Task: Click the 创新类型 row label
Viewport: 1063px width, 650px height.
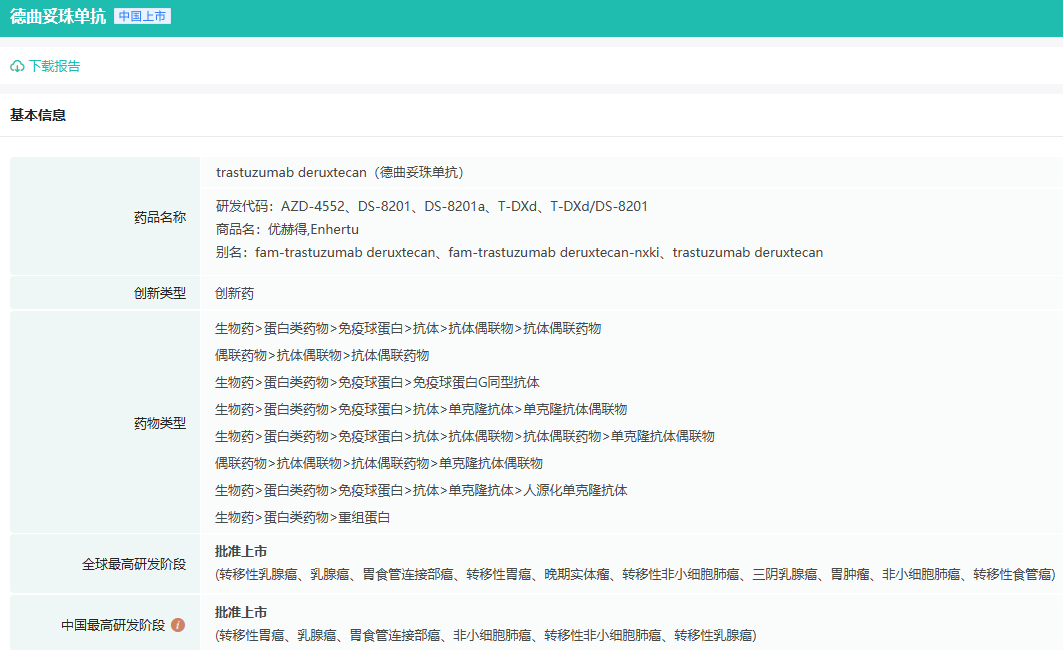Action: [x=160, y=293]
